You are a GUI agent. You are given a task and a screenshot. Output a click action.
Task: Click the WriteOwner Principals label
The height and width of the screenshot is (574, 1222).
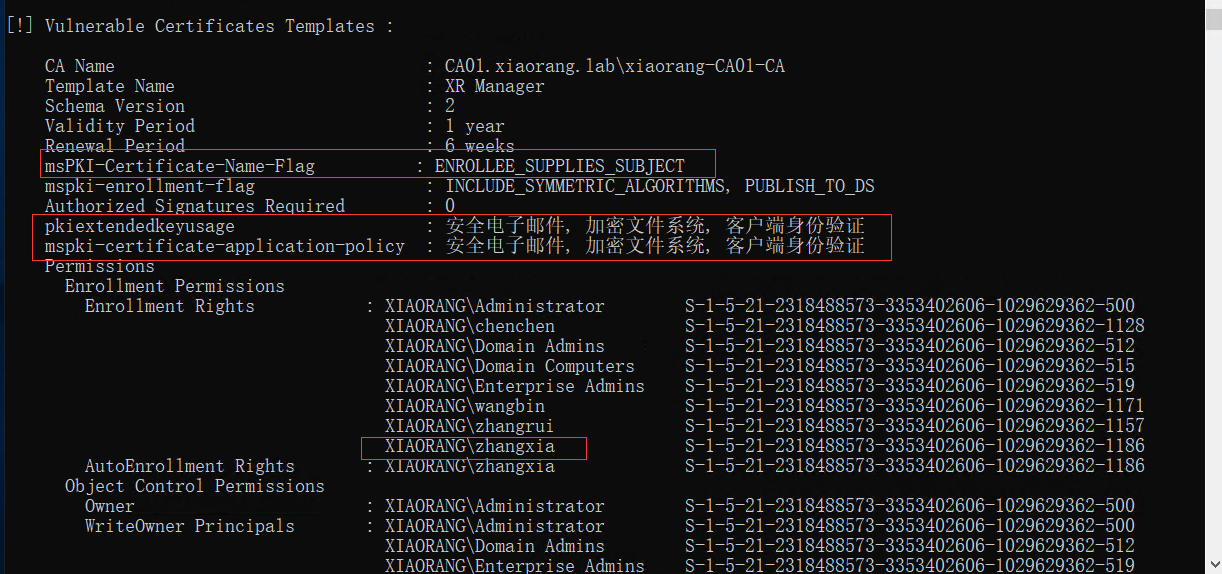click(189, 526)
